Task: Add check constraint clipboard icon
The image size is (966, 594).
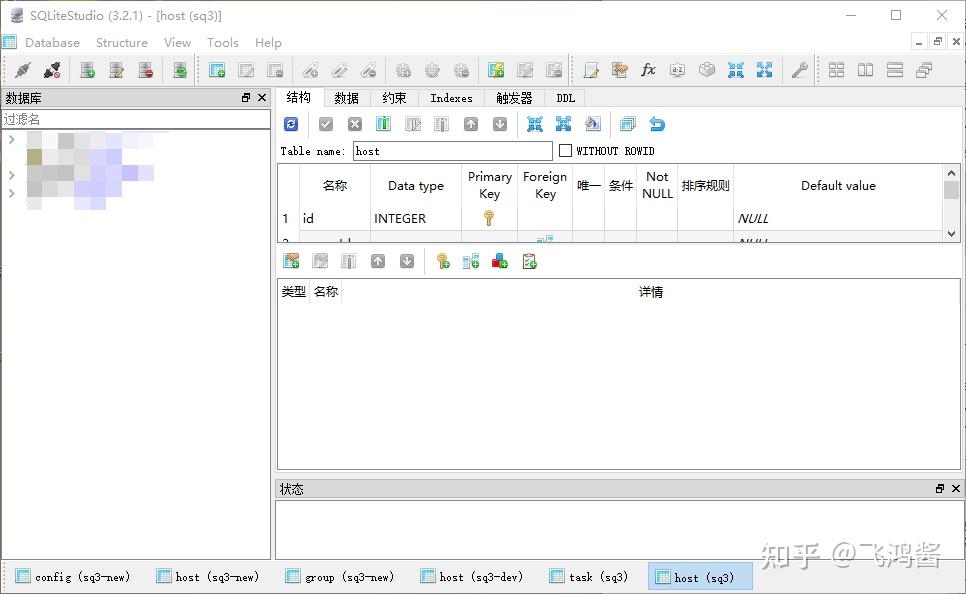Action: click(529, 261)
